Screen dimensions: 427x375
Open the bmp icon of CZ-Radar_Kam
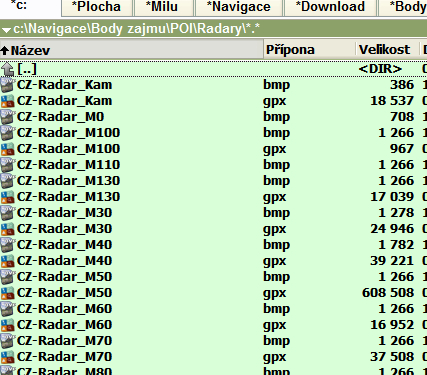coord(7,85)
